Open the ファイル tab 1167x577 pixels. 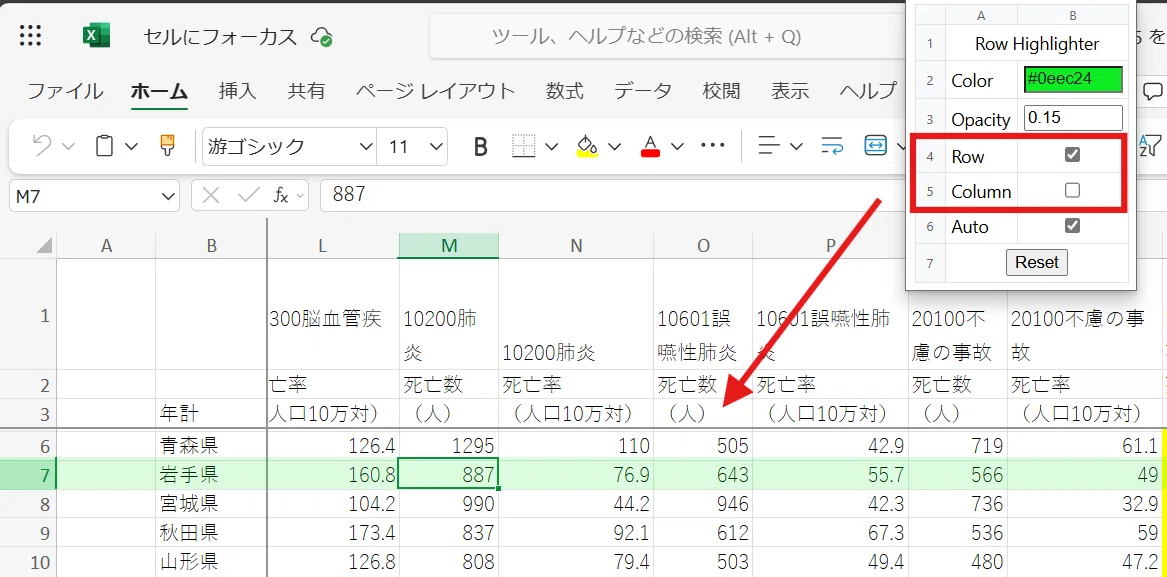pyautogui.click(x=65, y=92)
